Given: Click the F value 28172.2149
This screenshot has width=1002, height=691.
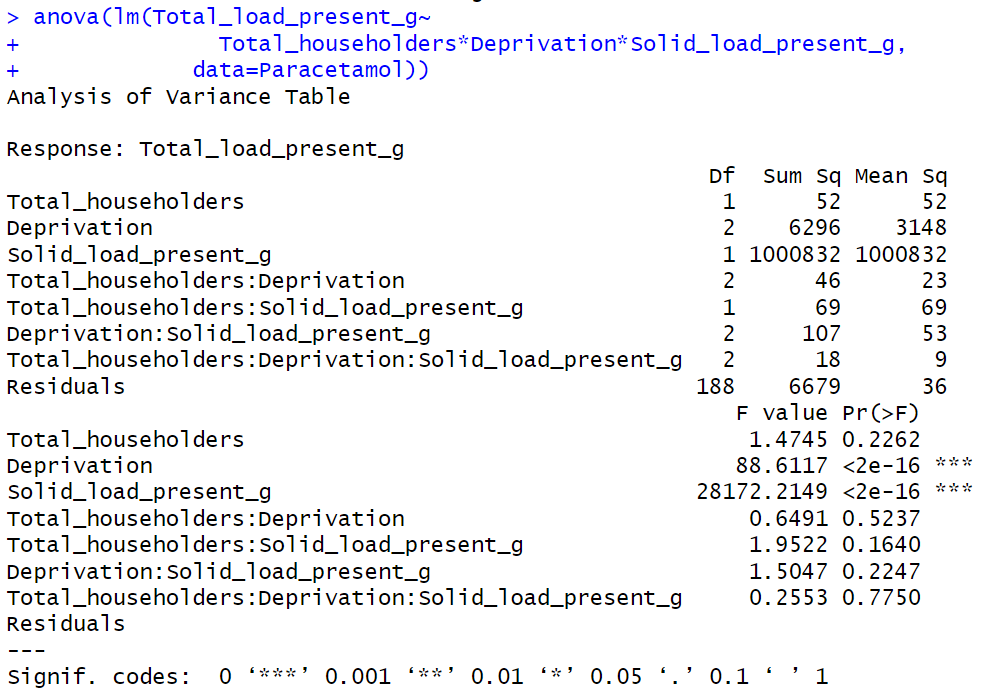Looking at the screenshot, I should [x=762, y=492].
